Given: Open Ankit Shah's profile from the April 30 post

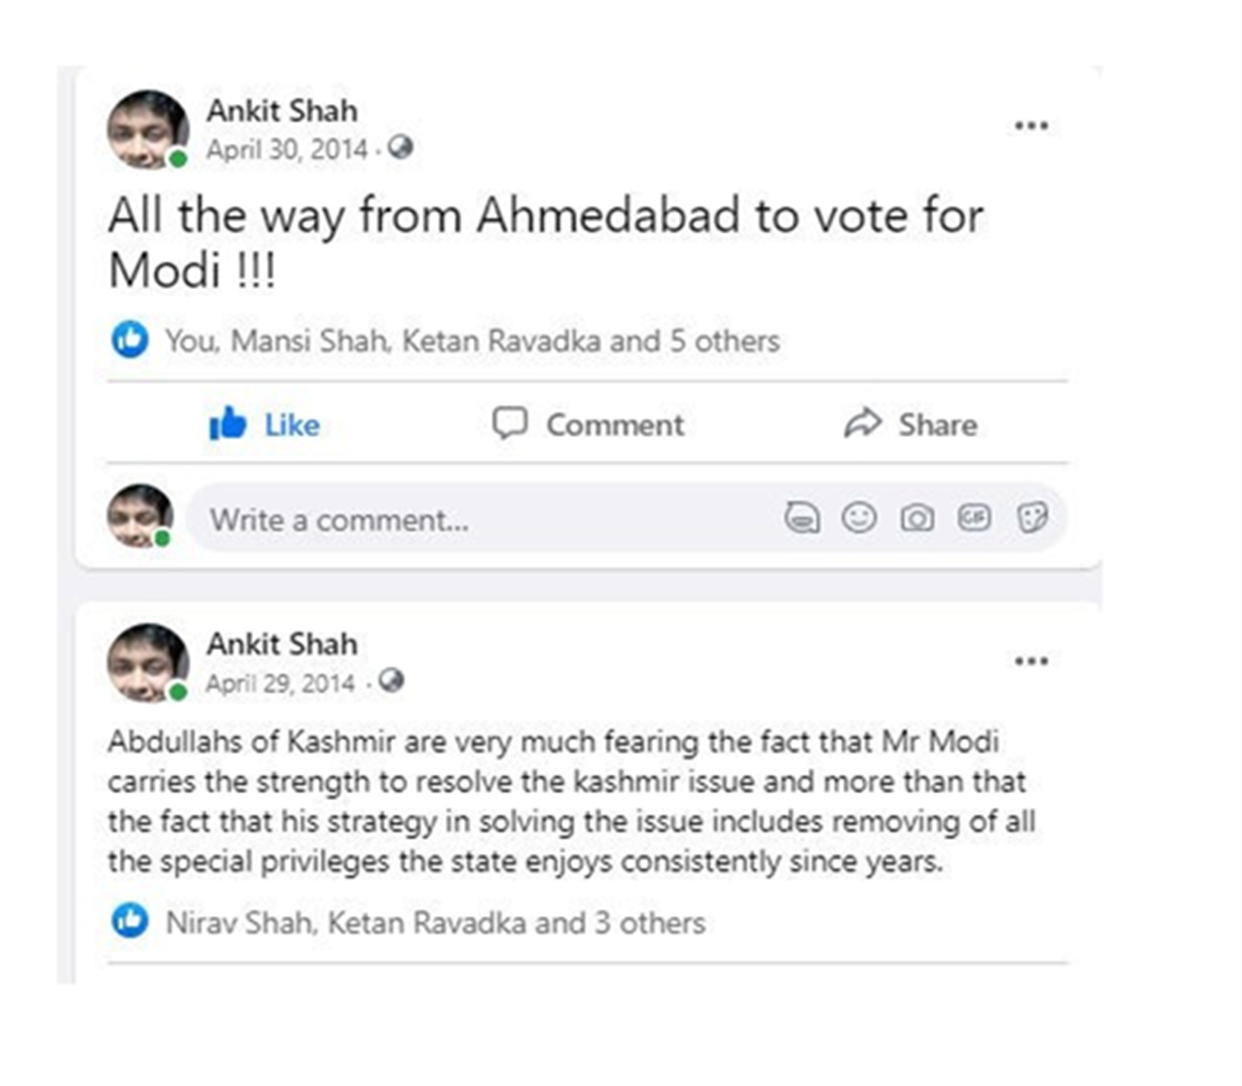Looking at the screenshot, I should (x=281, y=111).
